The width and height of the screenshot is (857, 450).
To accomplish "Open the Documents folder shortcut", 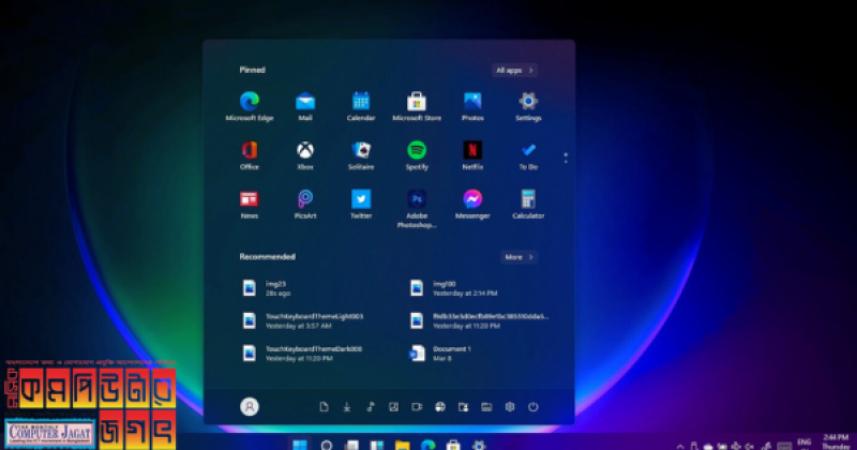I will 324,407.
